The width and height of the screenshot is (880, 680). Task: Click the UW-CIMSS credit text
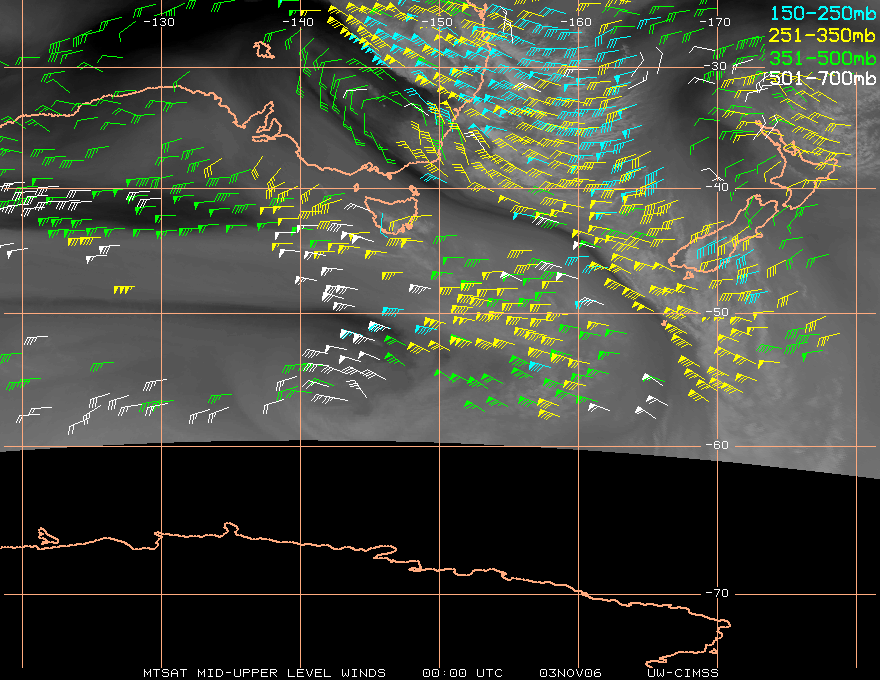tap(682, 673)
